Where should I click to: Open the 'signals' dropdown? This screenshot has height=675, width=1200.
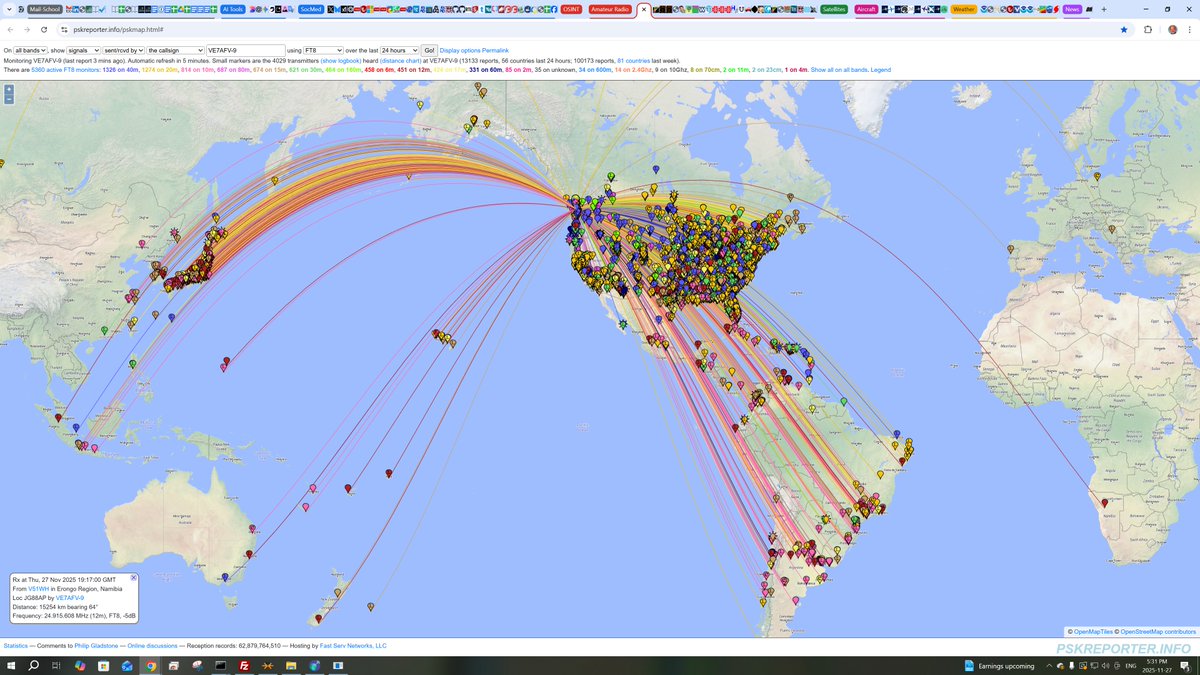click(83, 50)
